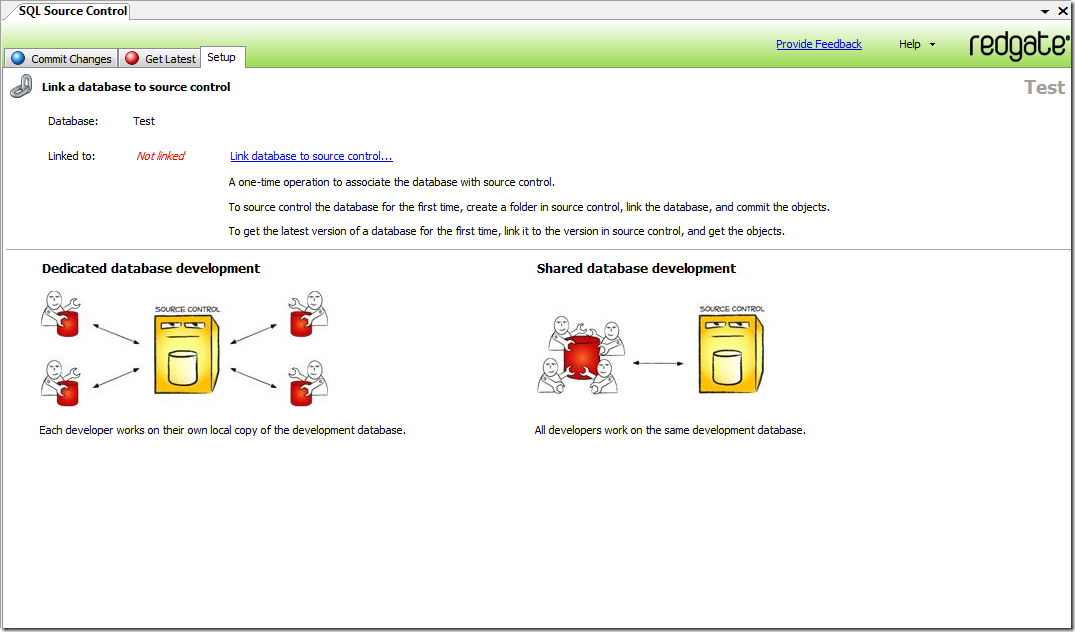Open the Help menu
The height and width of the screenshot is (632, 1075).
(x=910, y=44)
